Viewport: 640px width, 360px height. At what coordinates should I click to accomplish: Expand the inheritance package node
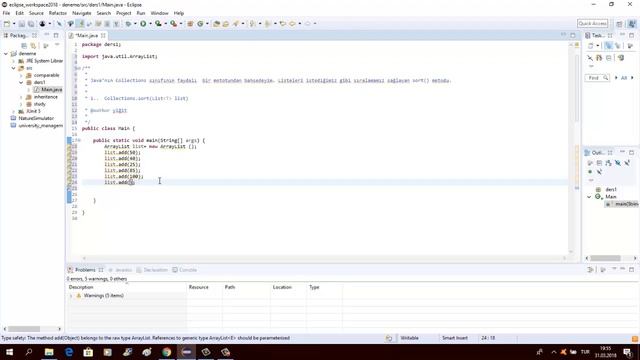pyautogui.click(x=21, y=97)
